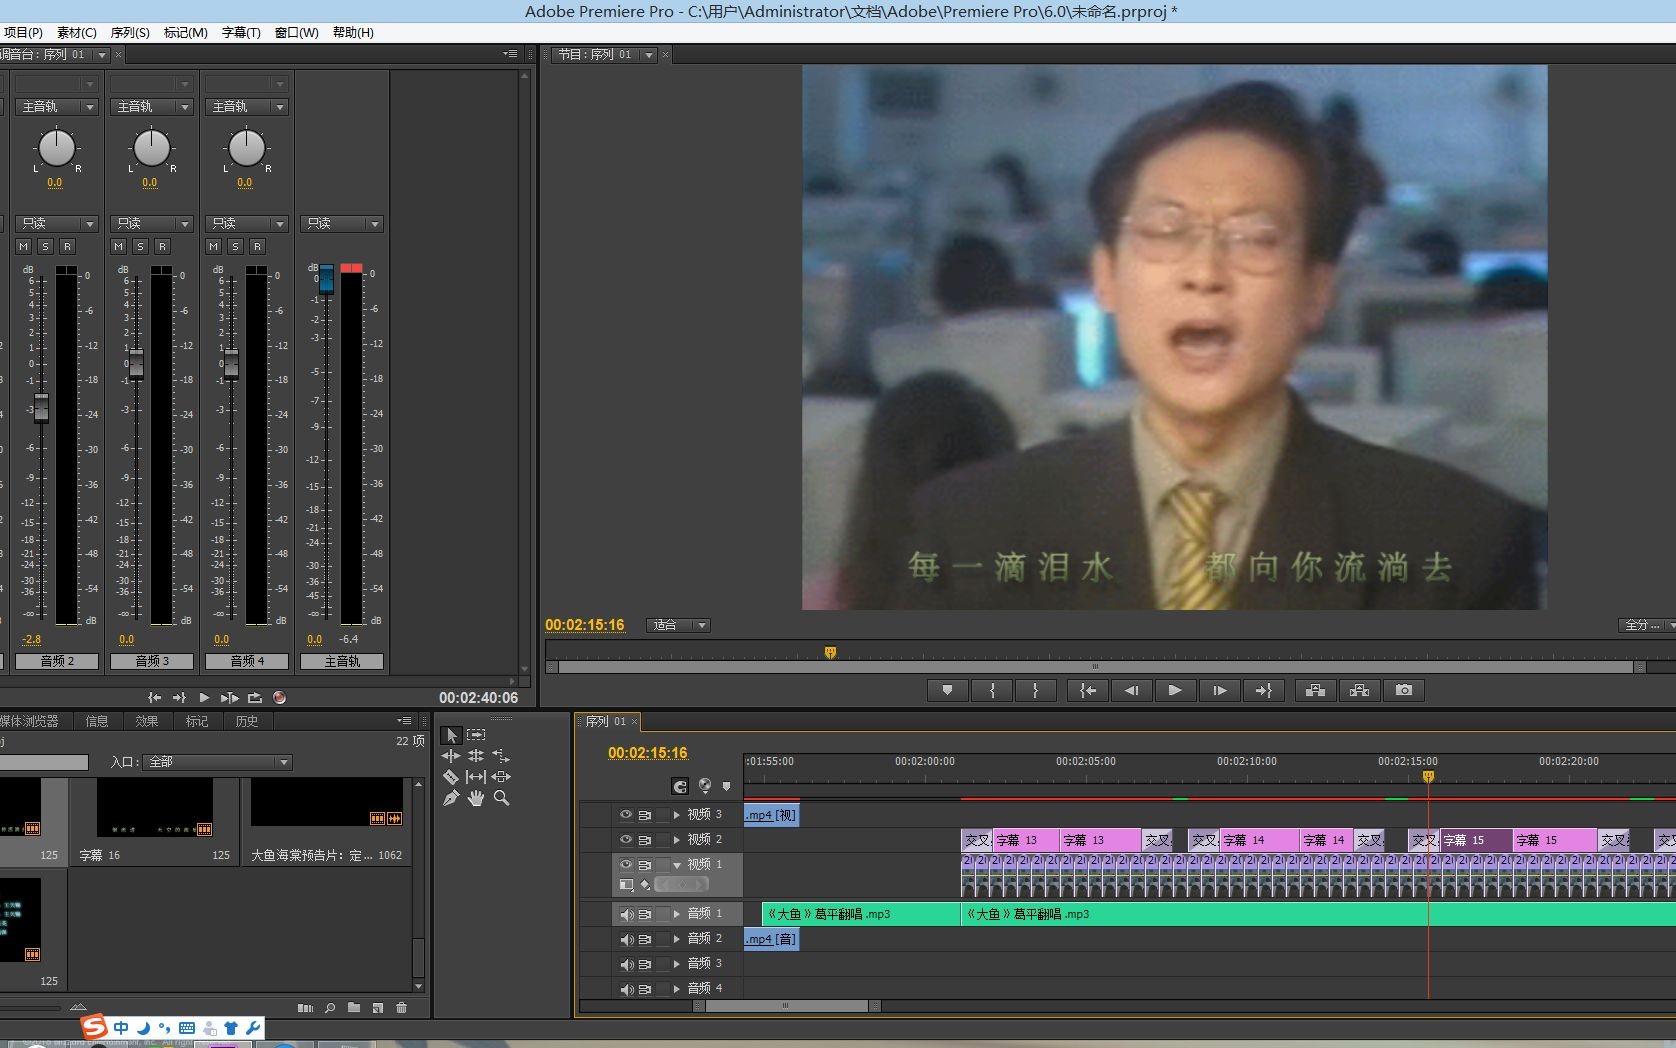Enable the timeline Snap magnet icon
The width and height of the screenshot is (1676, 1048).
tap(680, 786)
